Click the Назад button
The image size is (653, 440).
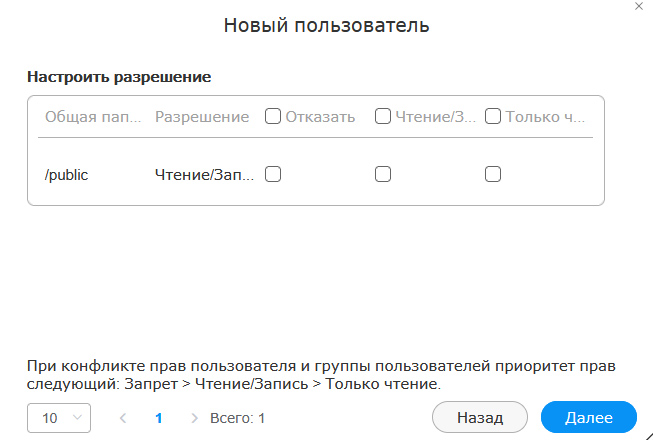[480, 417]
